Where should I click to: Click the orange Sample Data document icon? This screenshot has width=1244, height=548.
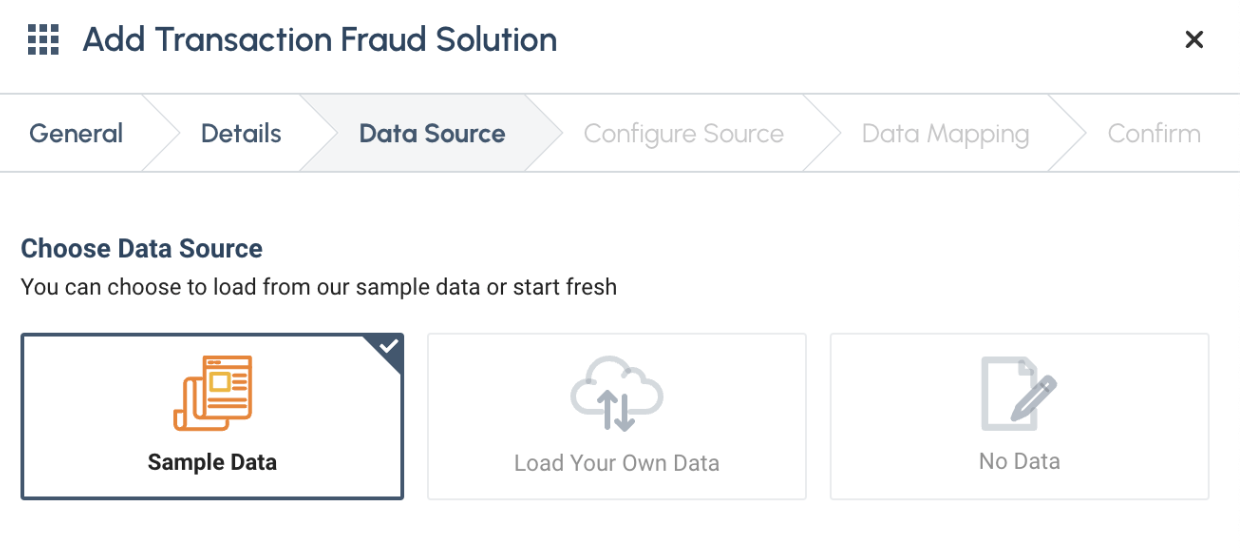click(x=213, y=393)
